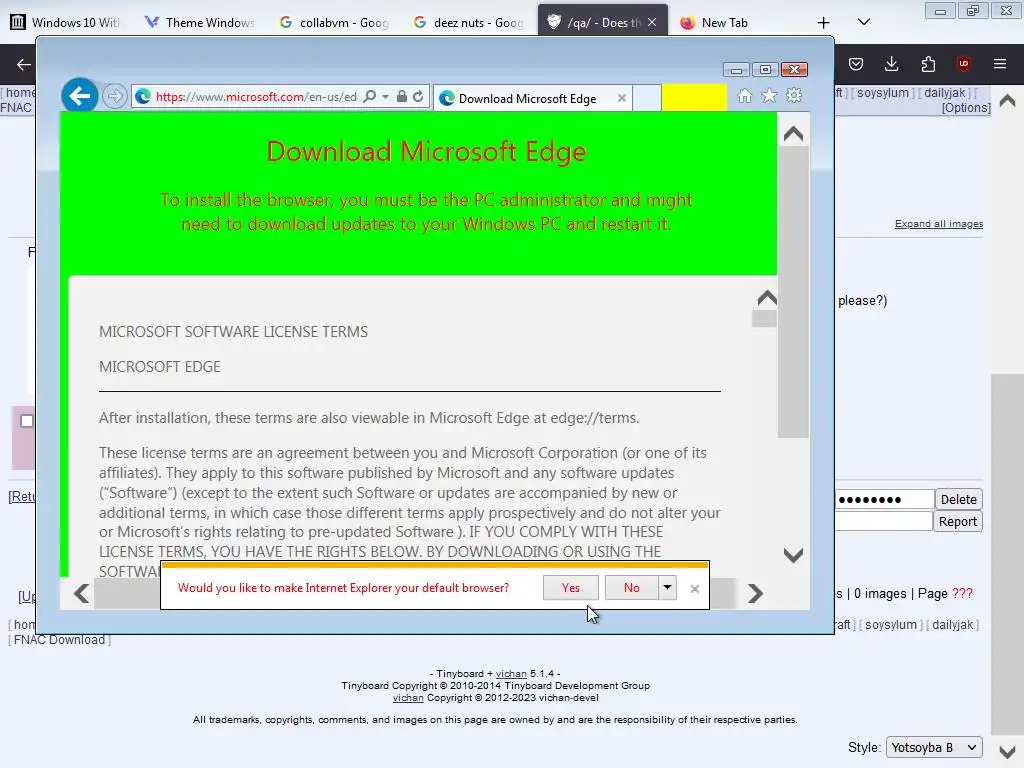Open Firefox Pocket save icon
The image size is (1024, 768).
point(856,64)
